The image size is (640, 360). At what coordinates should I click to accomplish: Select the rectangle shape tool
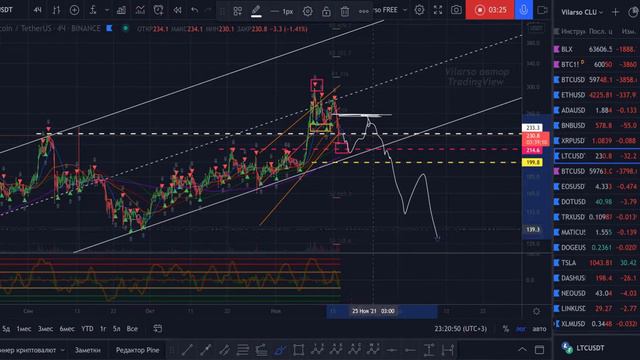298,350
